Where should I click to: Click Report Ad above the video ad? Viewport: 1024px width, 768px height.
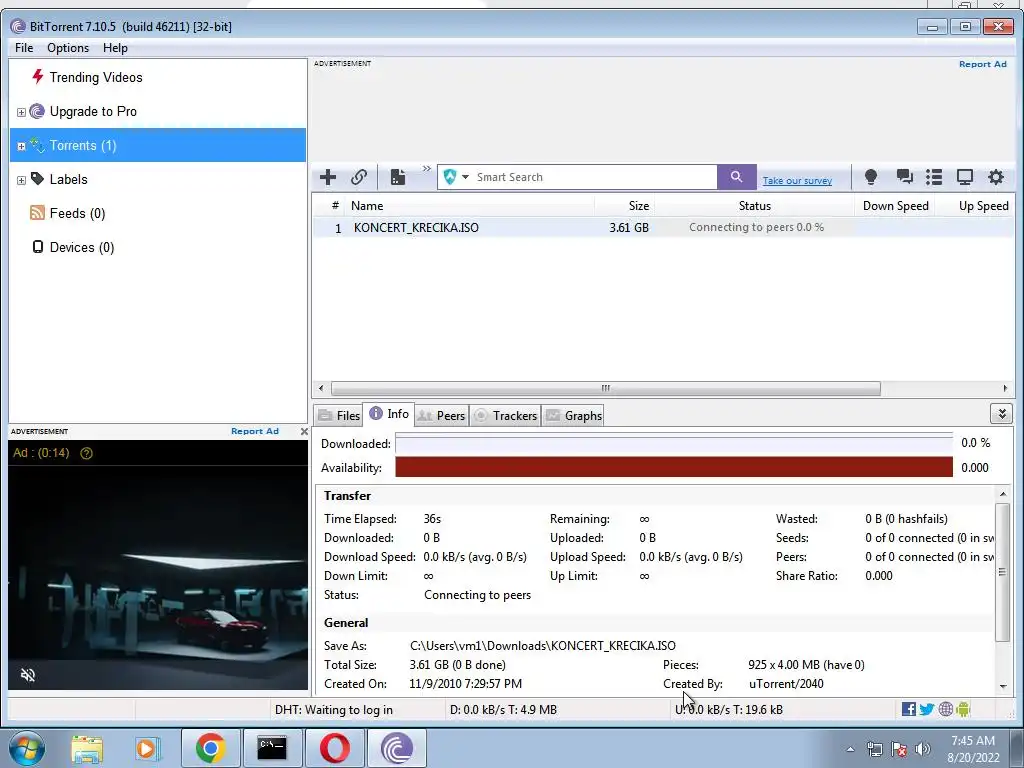255,431
